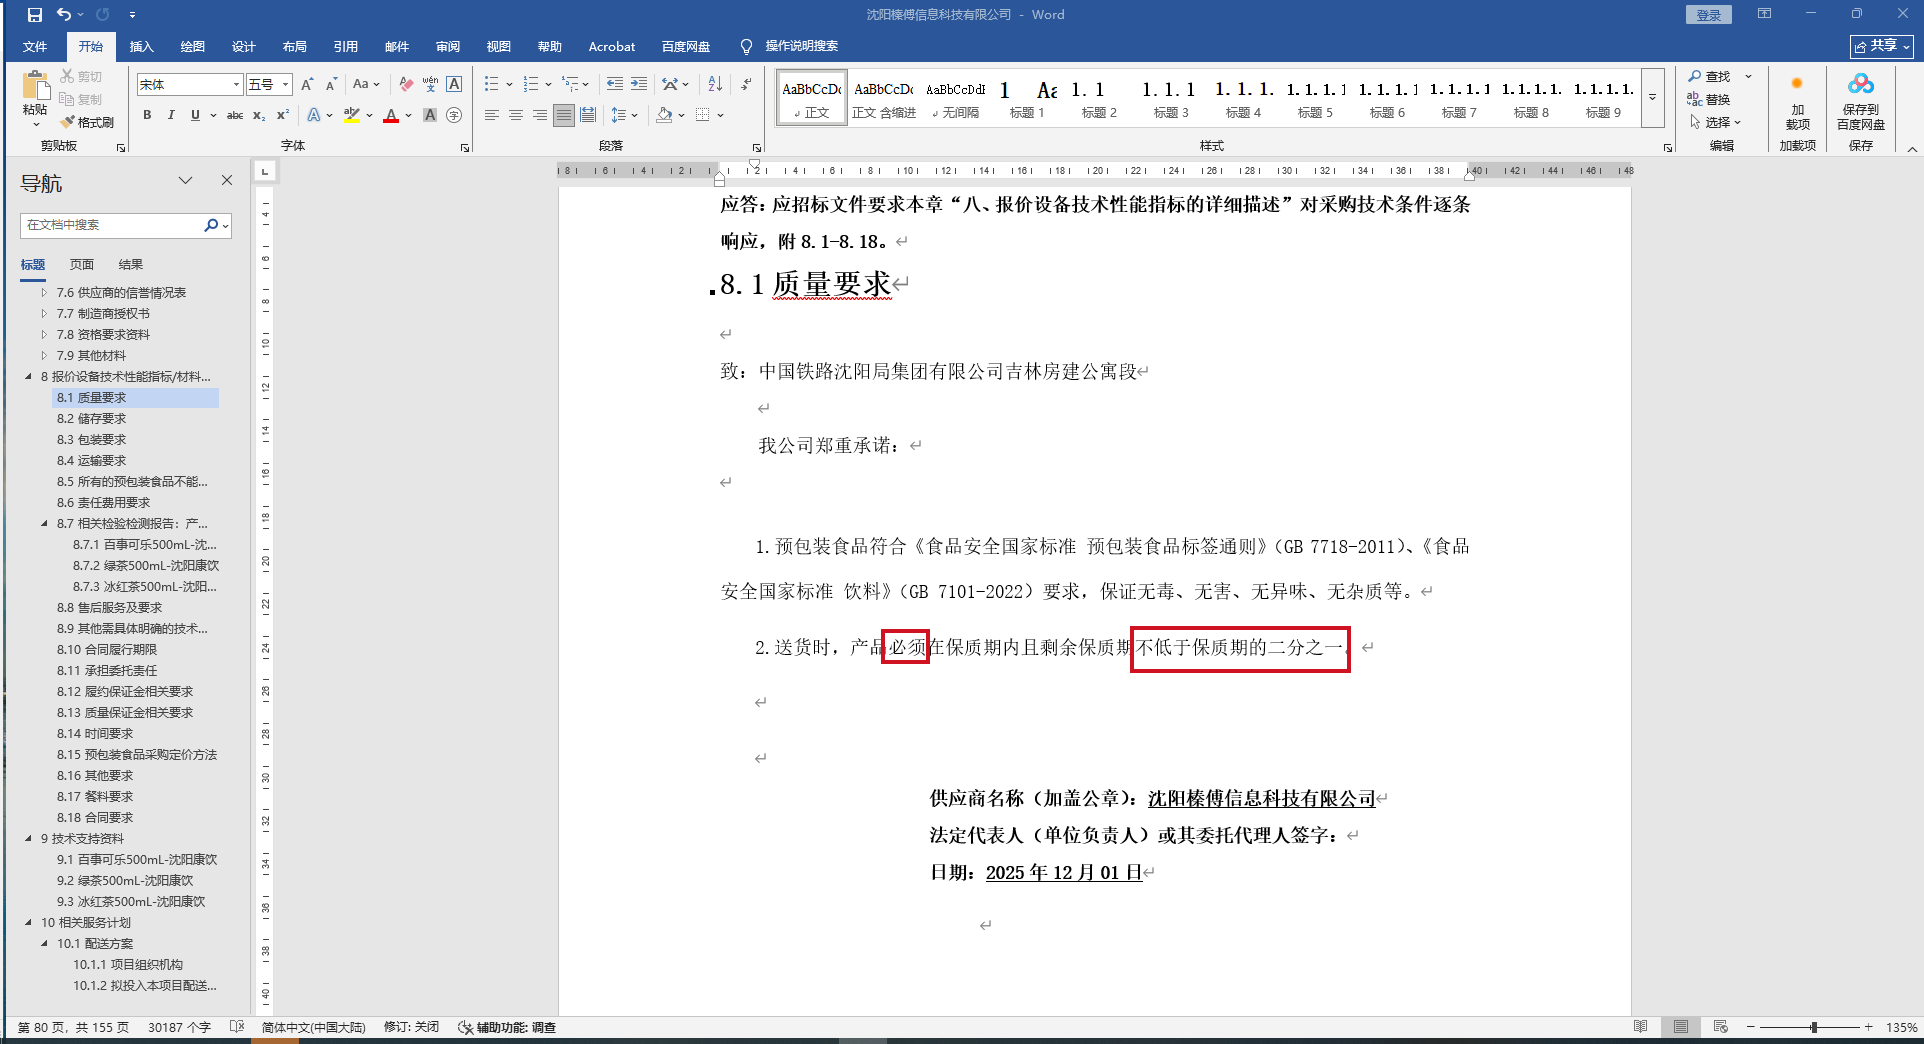The image size is (1924, 1044).
Task: Switch to the 布局 ribbon tab
Action: pyautogui.click(x=295, y=47)
